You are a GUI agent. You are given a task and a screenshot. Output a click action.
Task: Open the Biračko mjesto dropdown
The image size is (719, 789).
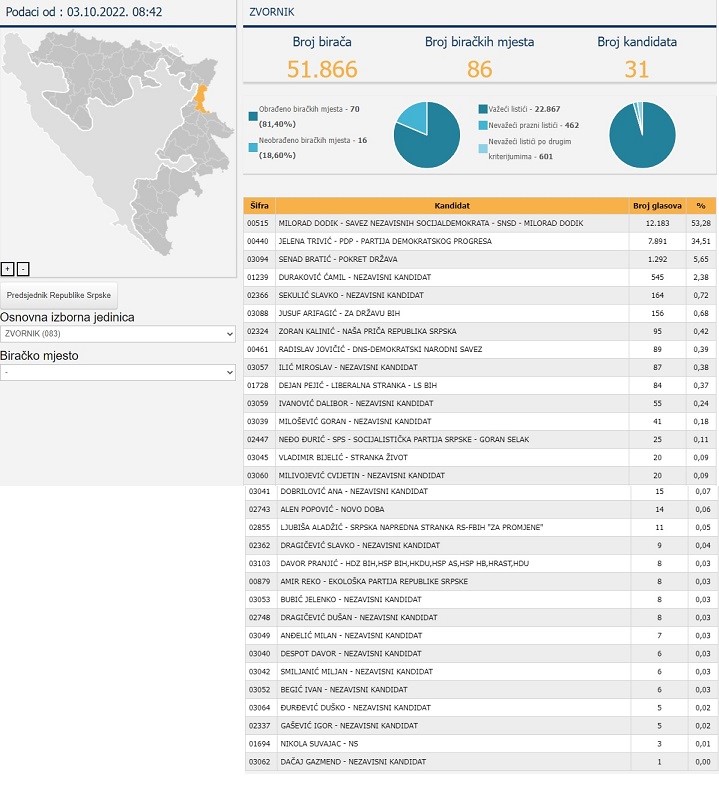(118, 372)
